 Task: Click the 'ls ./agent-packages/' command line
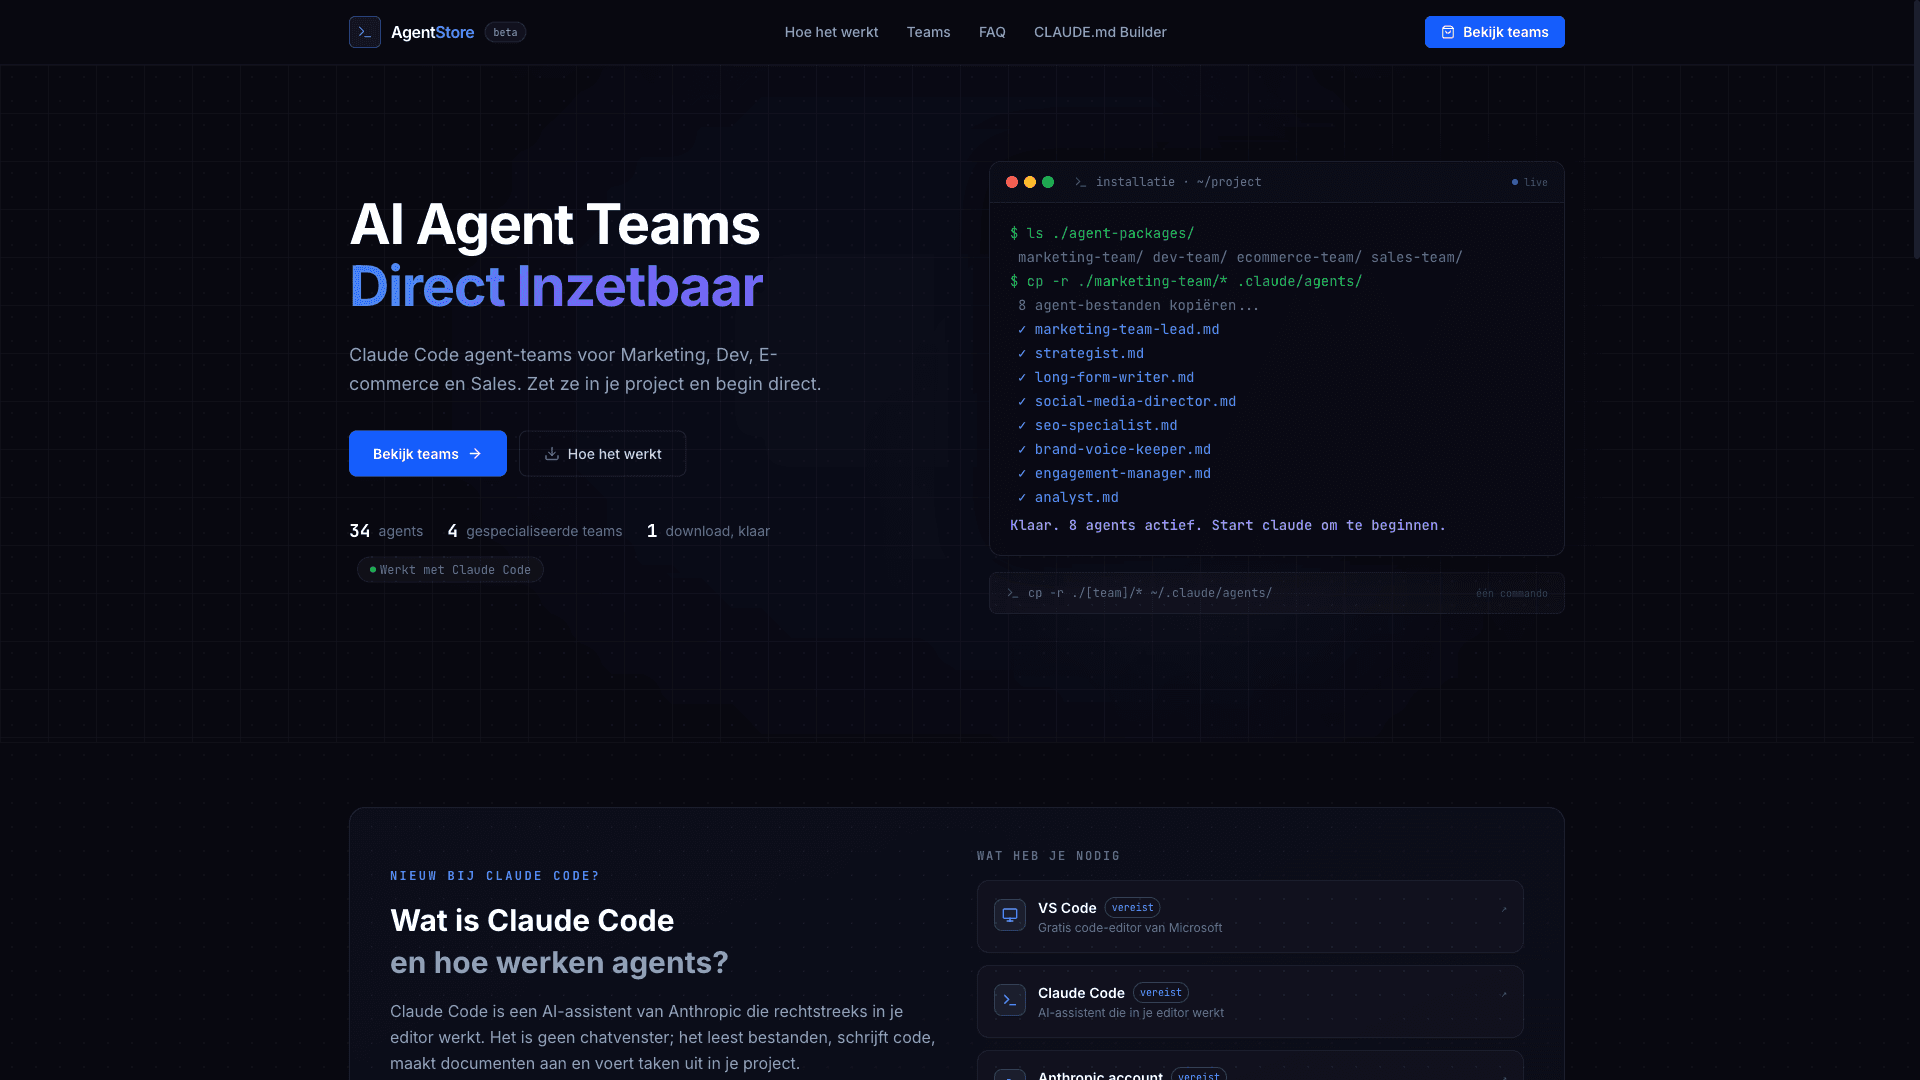1102,233
